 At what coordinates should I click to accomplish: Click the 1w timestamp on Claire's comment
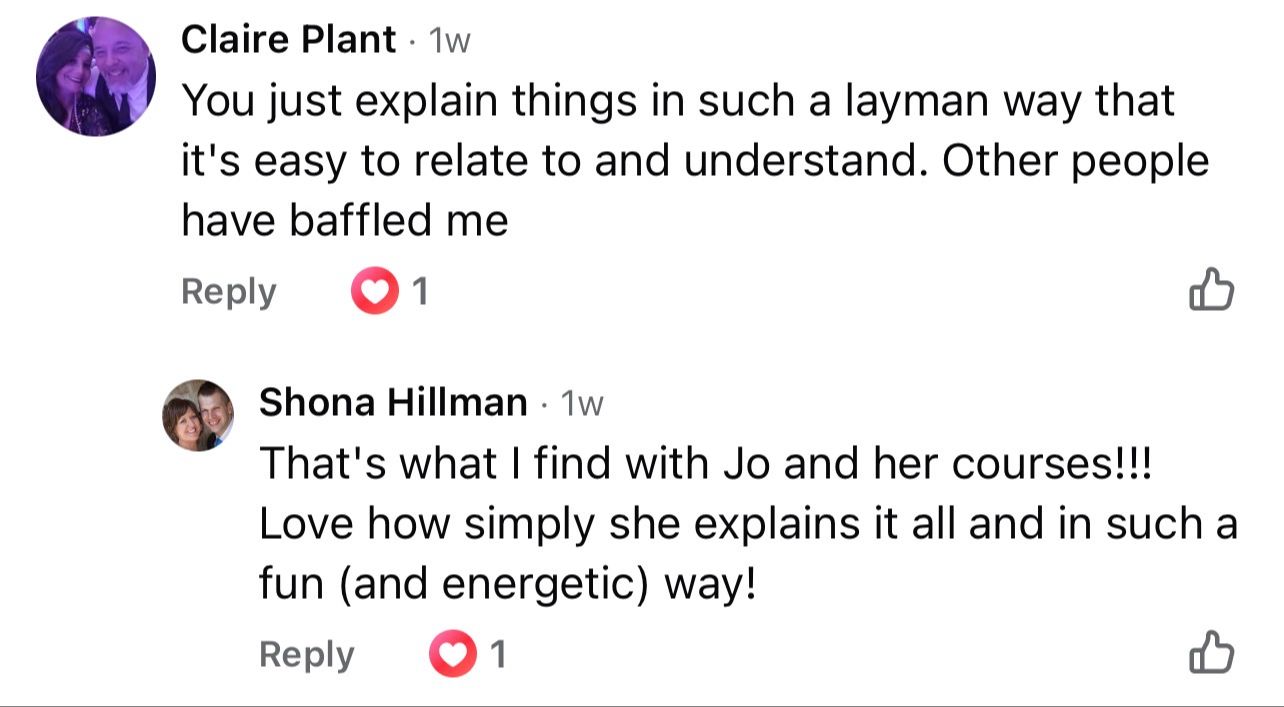pos(448,41)
